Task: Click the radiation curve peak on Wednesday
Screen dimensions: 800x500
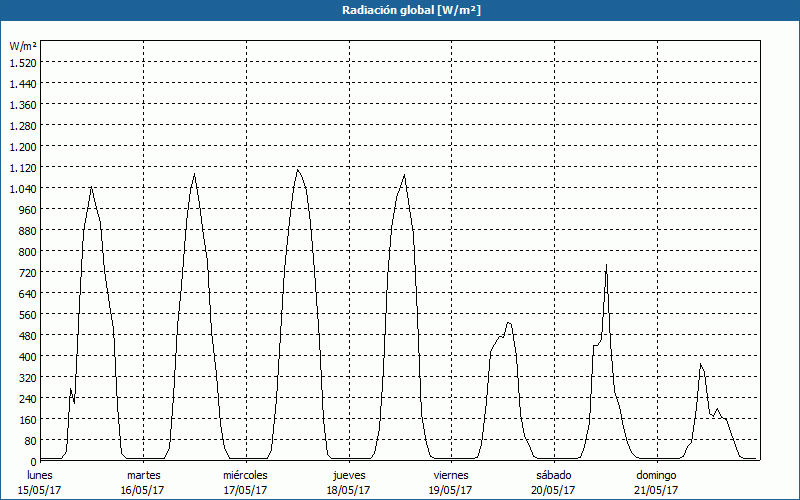Action: pos(297,170)
